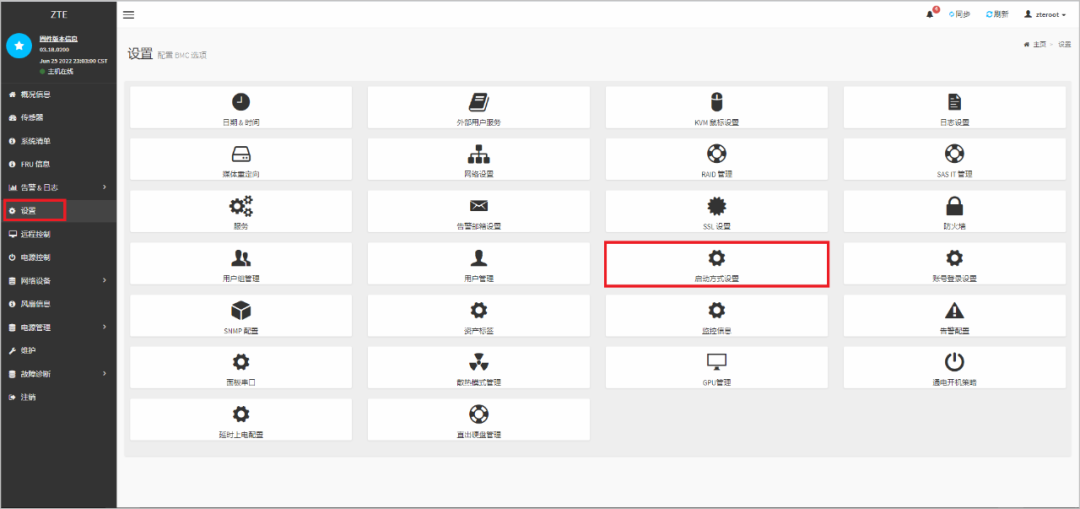Open the GPU 管理 monitor icon
The height and width of the screenshot is (509, 1080).
(x=716, y=362)
